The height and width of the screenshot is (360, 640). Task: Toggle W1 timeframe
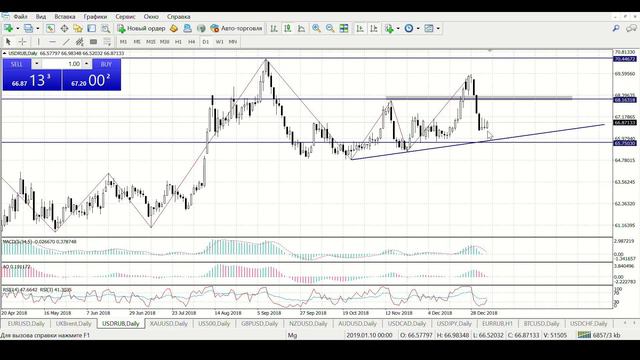click(219, 42)
